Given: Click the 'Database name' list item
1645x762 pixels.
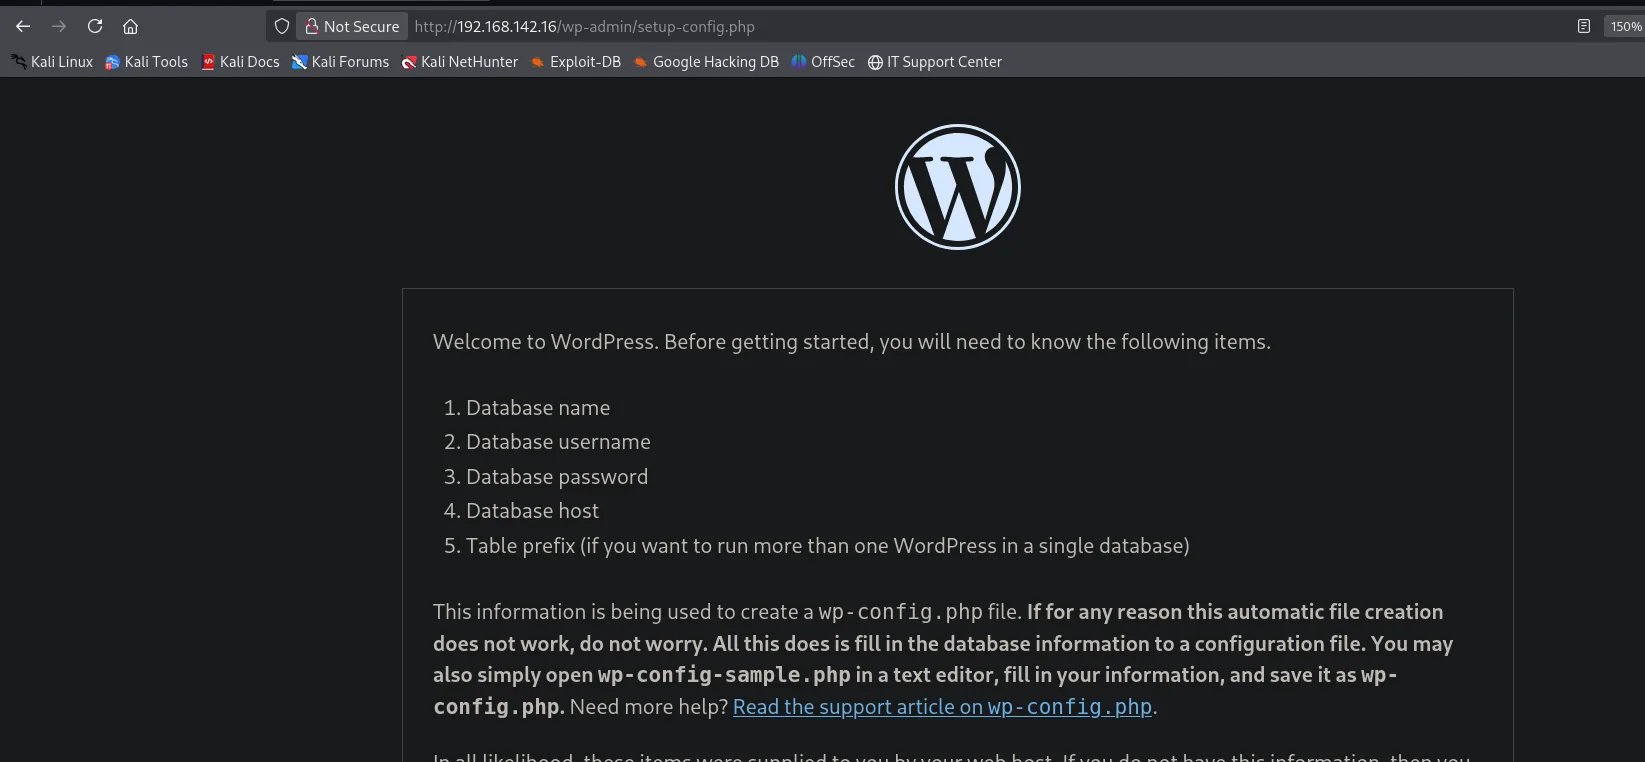Looking at the screenshot, I should 538,408.
